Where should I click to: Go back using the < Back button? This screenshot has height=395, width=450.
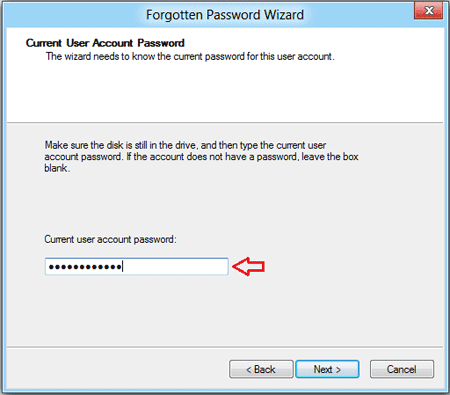pos(261,369)
